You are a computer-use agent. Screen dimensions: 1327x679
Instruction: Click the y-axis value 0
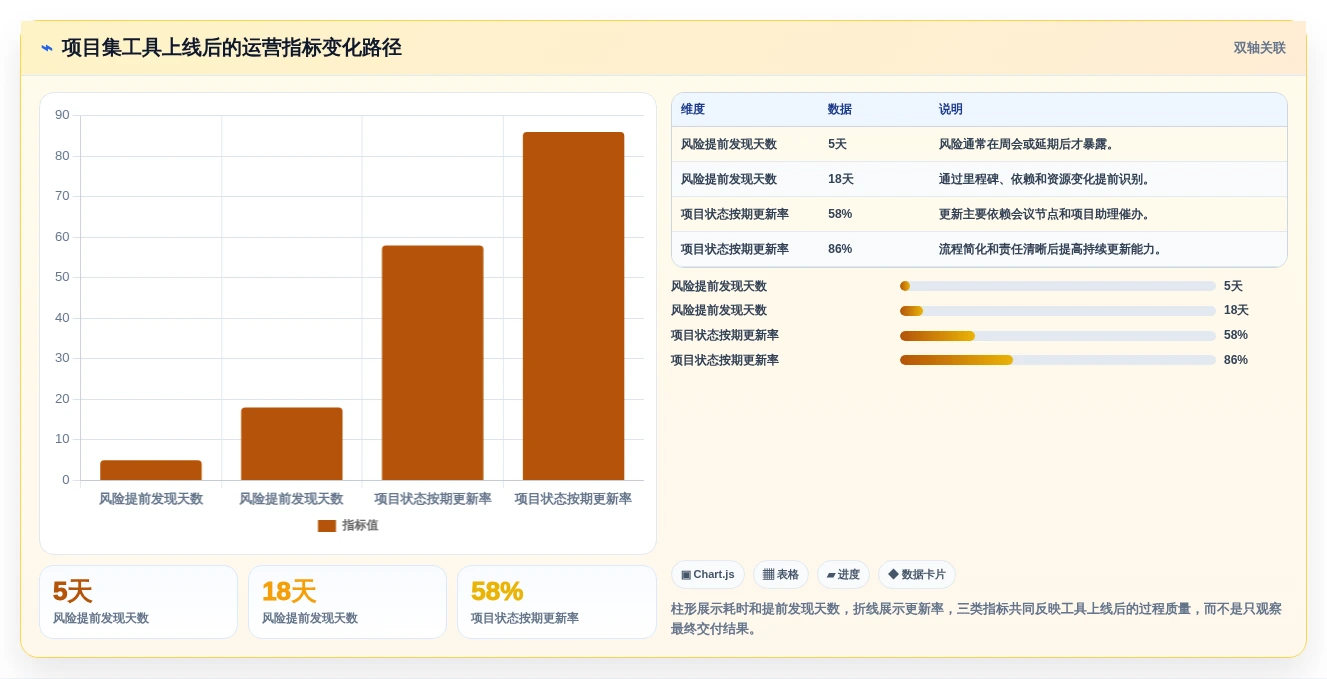(66, 480)
